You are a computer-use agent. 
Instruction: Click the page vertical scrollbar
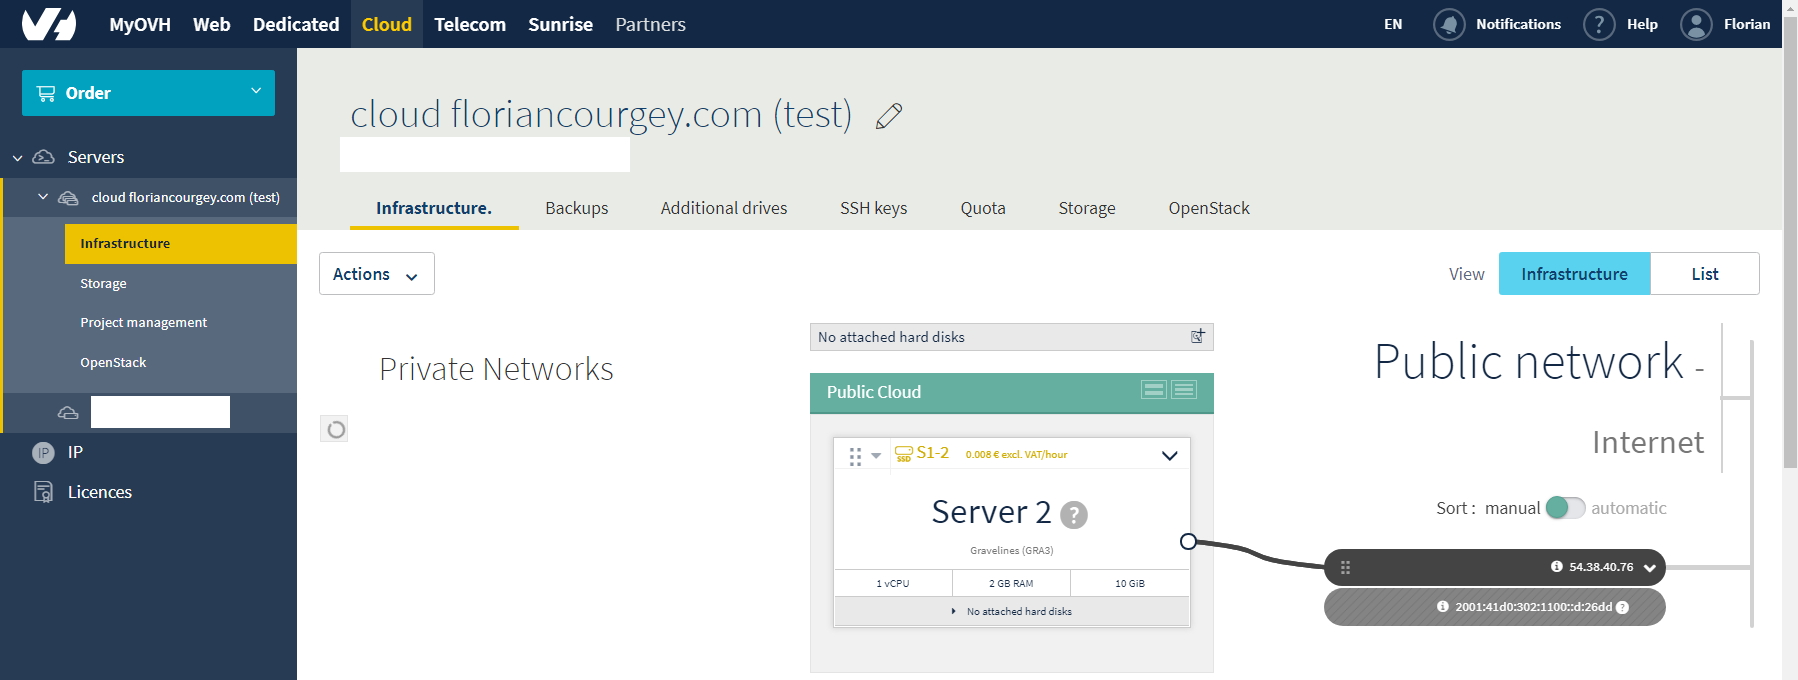pos(1790,250)
